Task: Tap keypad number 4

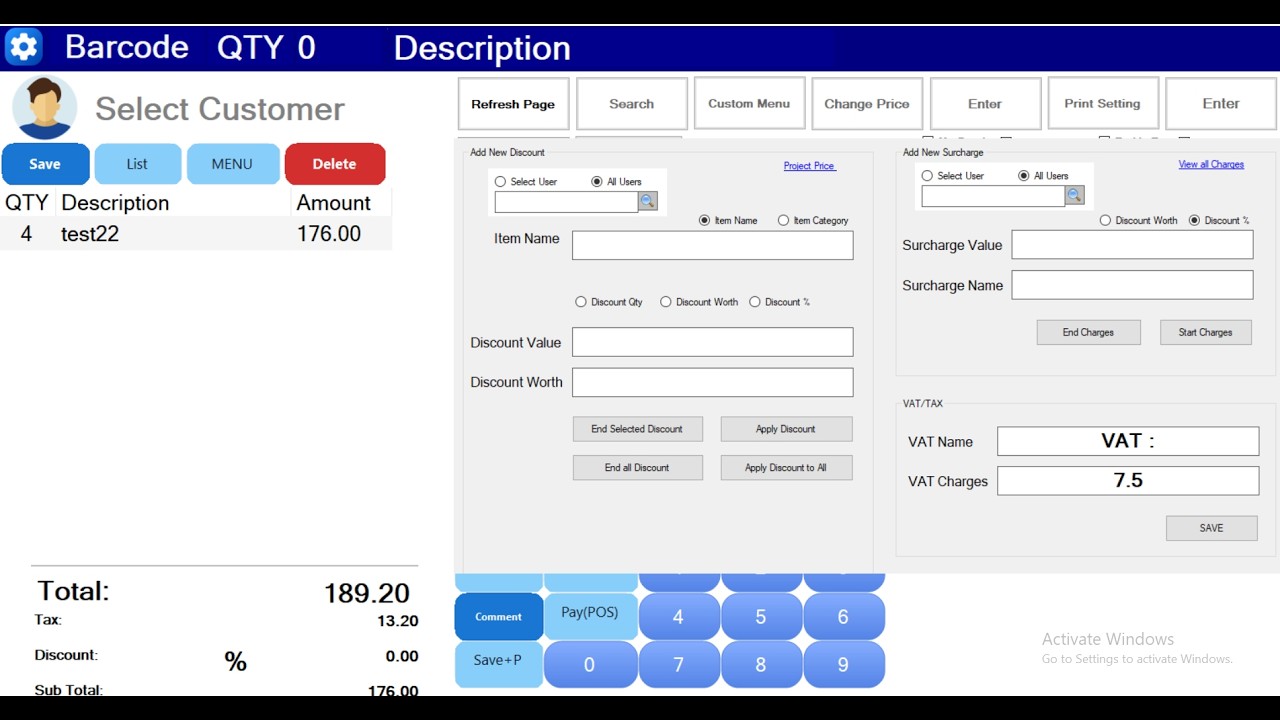Action: (678, 617)
